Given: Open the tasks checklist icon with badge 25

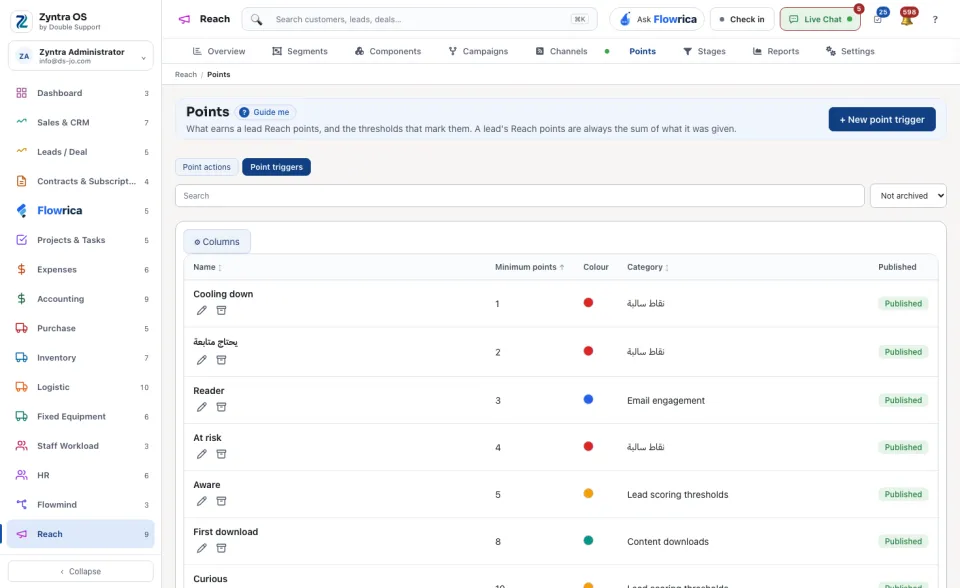Looking at the screenshot, I should point(878,19).
